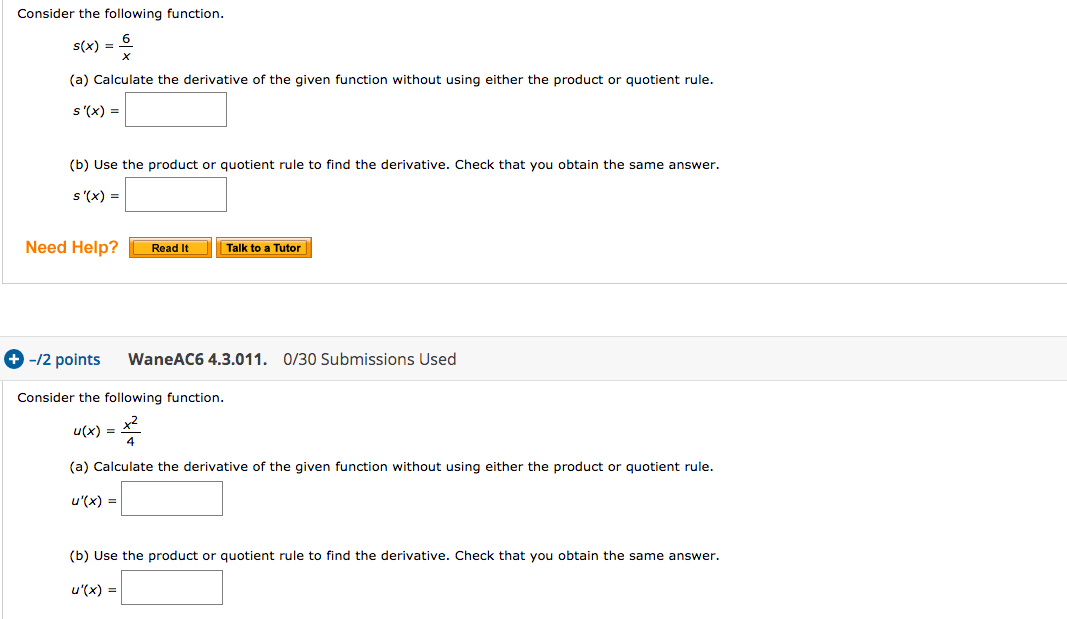The height and width of the screenshot is (619, 1067).
Task: Click the gray question header bar
Action: pos(534,358)
